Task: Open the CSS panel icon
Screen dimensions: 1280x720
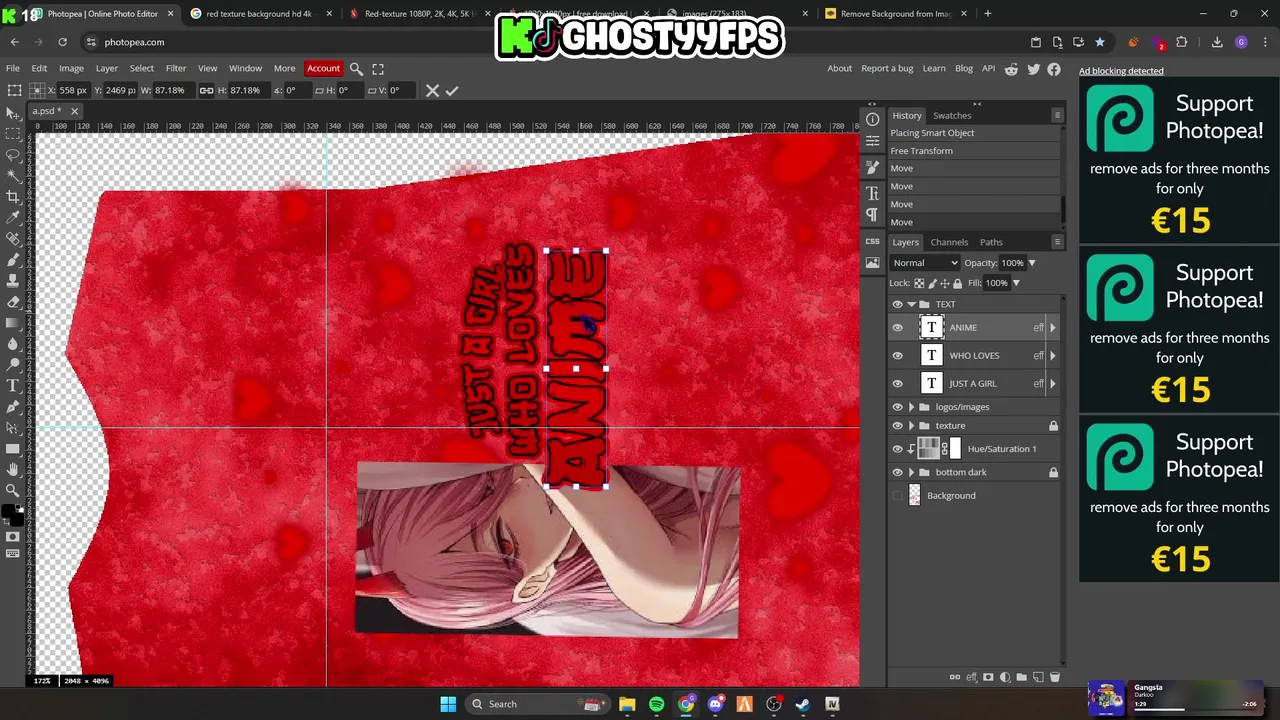Action: pyautogui.click(x=872, y=241)
